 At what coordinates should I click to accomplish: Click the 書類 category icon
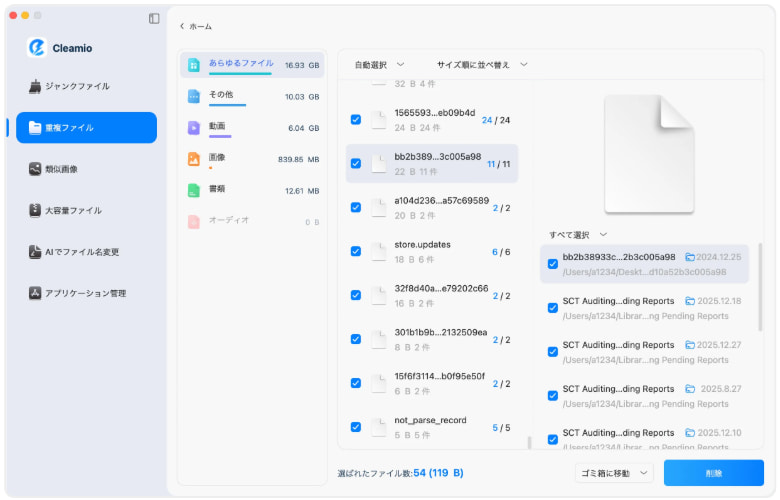pyautogui.click(x=194, y=191)
